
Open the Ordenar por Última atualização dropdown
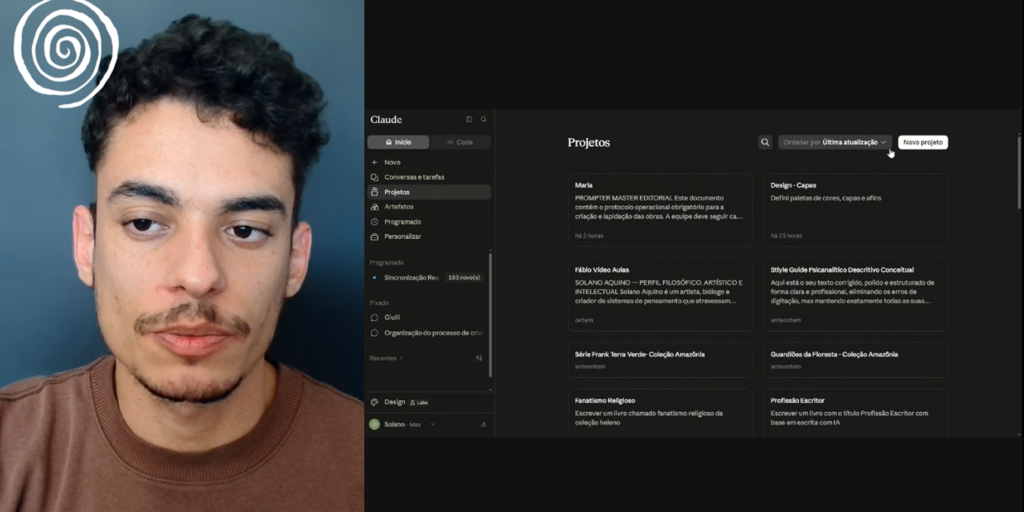(835, 142)
